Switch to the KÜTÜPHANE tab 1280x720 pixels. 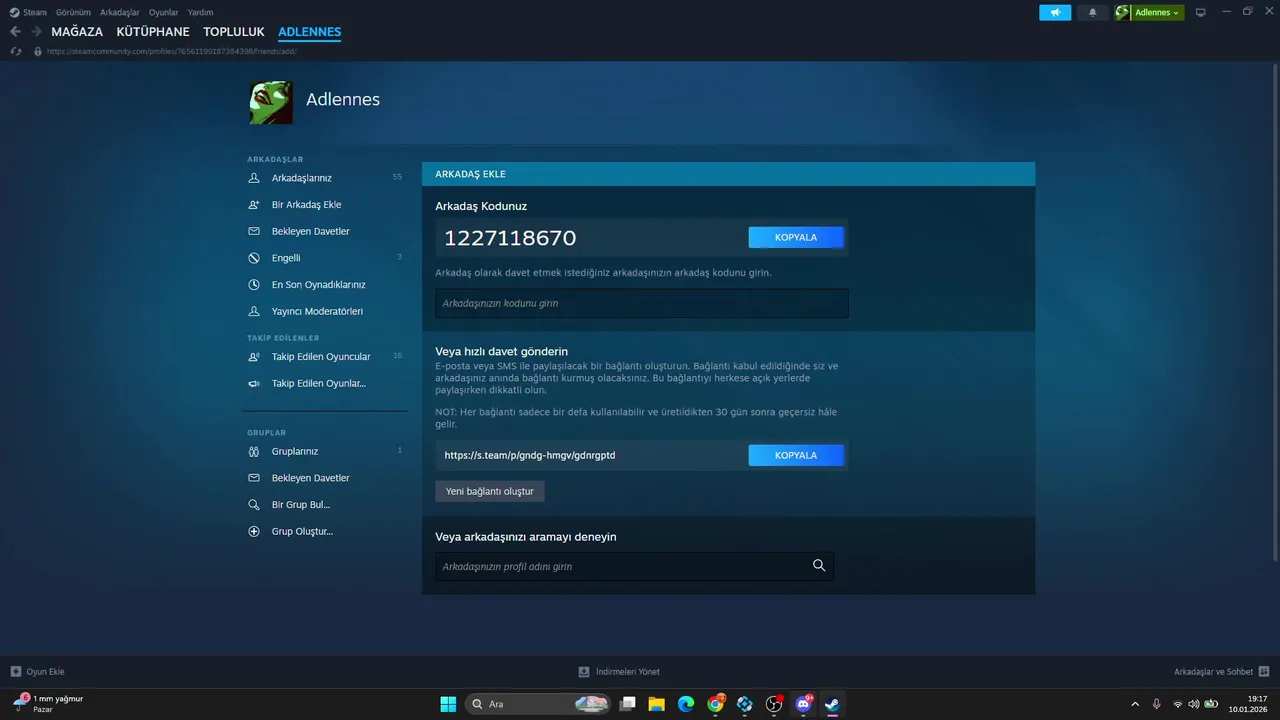coord(153,32)
